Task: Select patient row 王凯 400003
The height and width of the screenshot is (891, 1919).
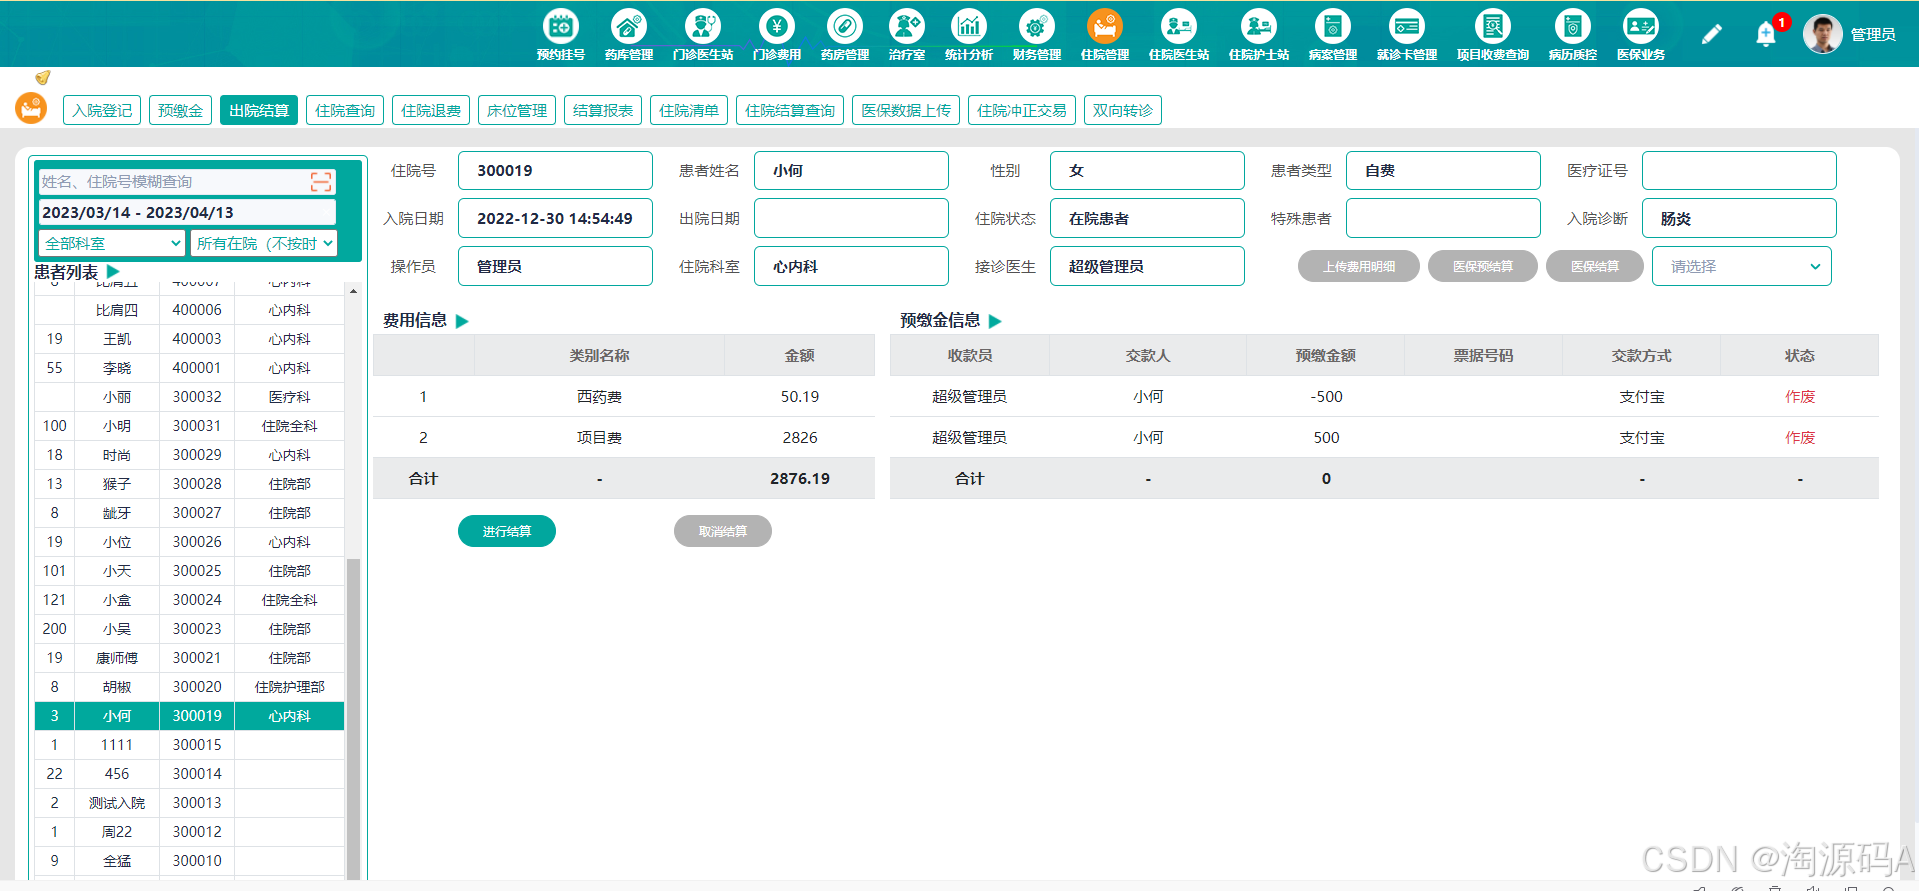Action: tap(190, 339)
